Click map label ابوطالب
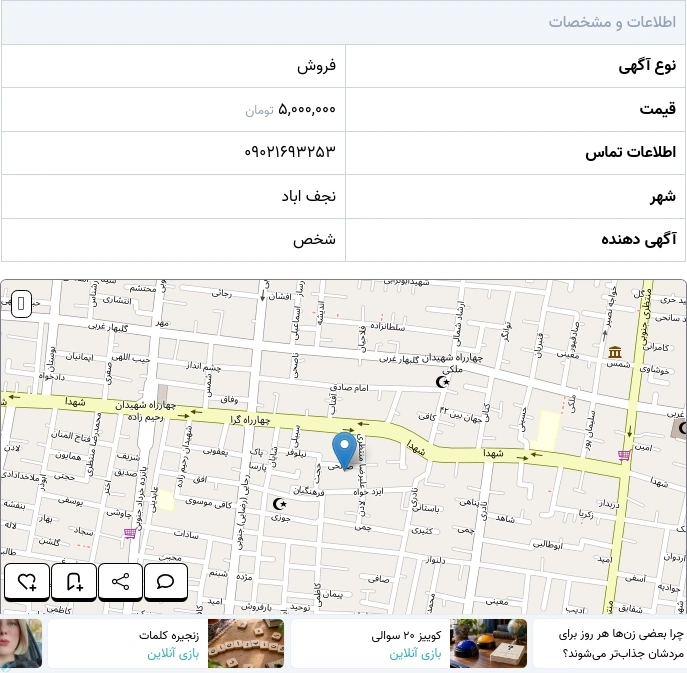The width and height of the screenshot is (687, 673). pyautogui.click(x=547, y=545)
